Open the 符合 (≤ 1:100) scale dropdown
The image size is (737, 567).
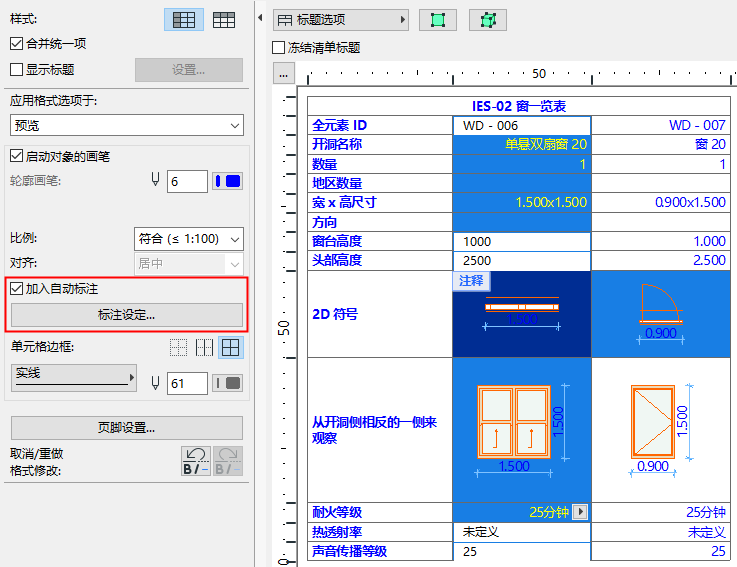click(188, 239)
